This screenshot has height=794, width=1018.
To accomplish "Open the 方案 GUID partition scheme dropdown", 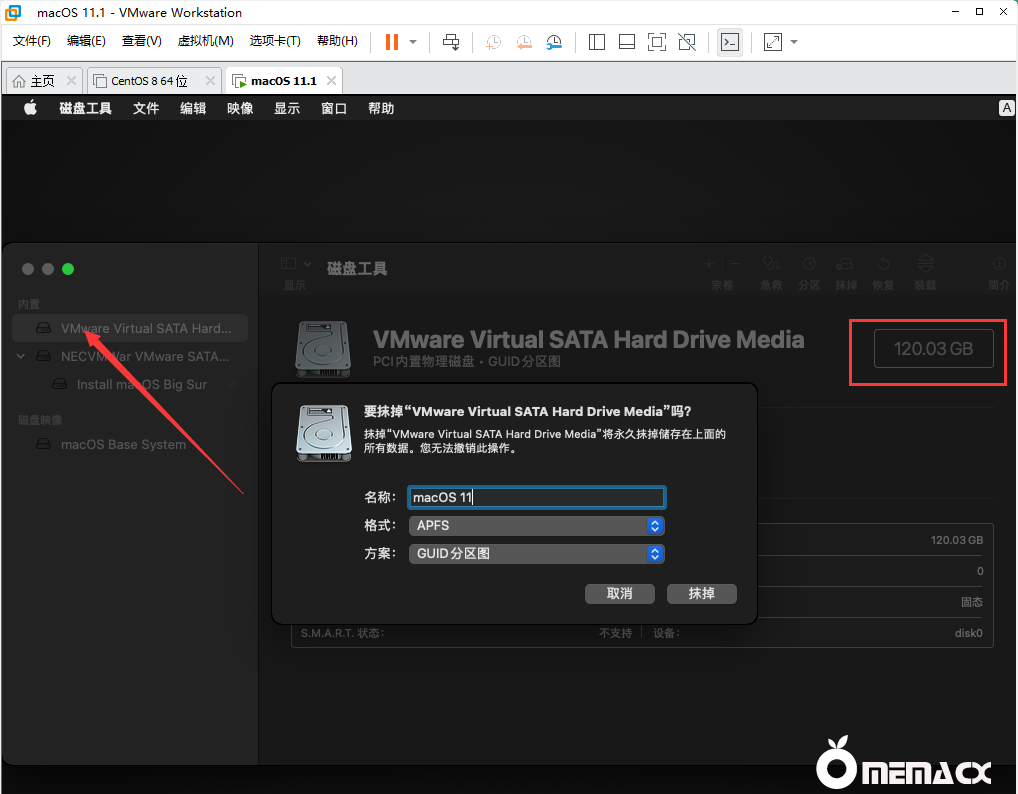I will point(536,553).
